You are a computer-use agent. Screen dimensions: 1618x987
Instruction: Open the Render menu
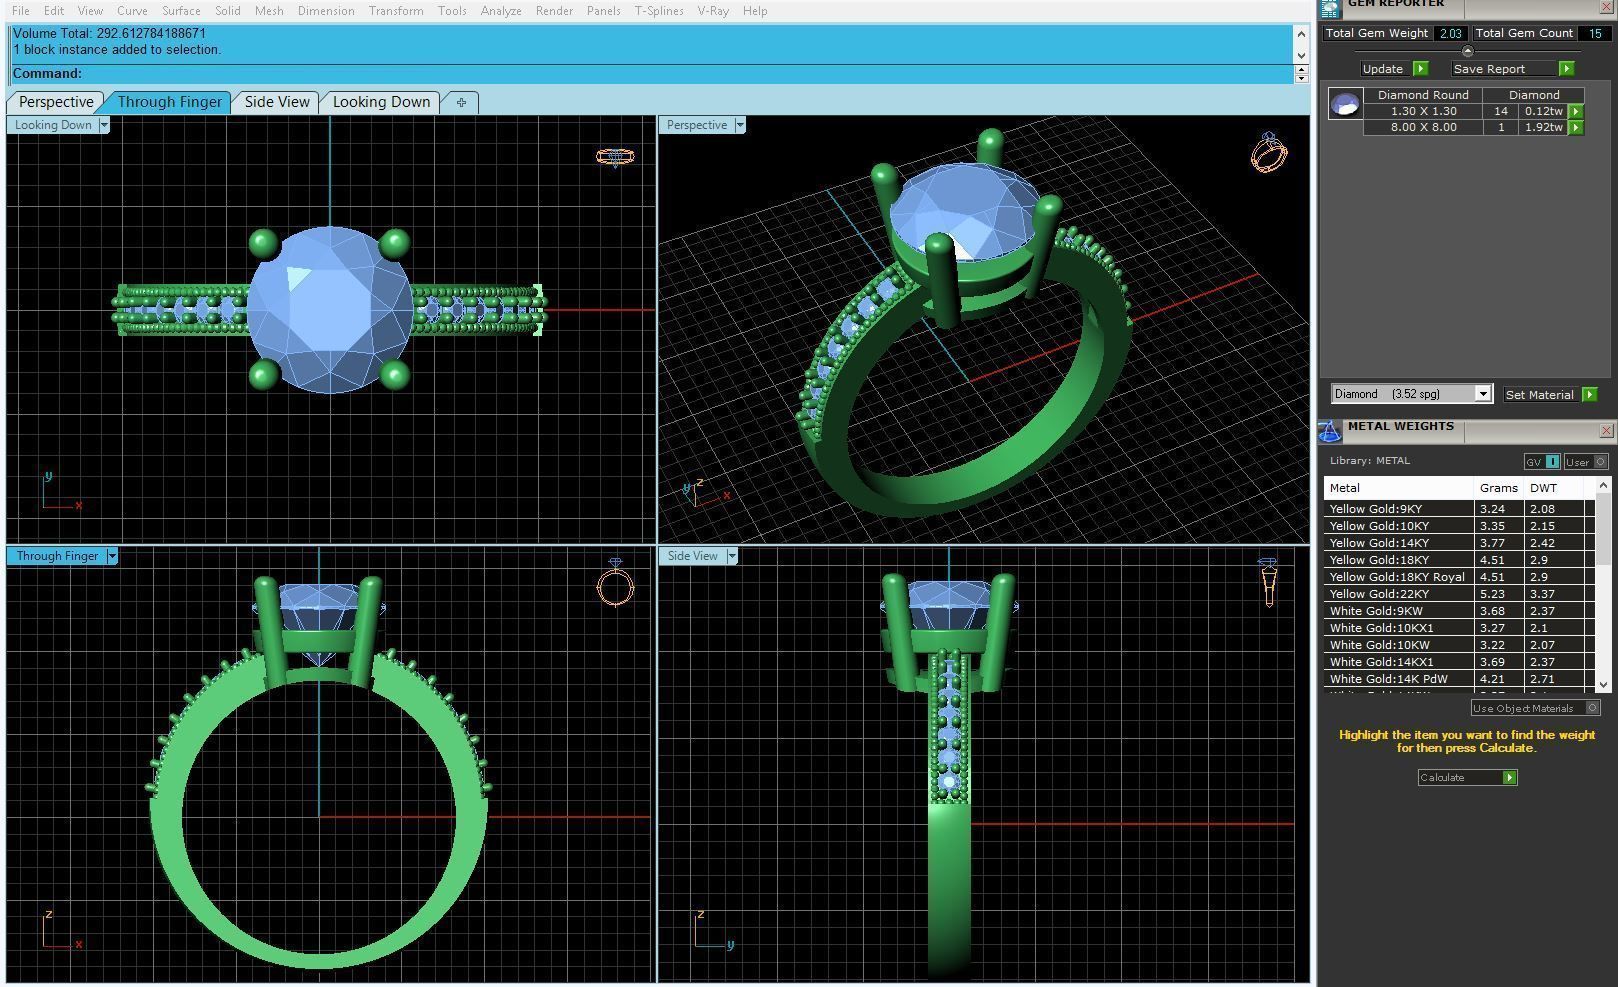coord(554,11)
